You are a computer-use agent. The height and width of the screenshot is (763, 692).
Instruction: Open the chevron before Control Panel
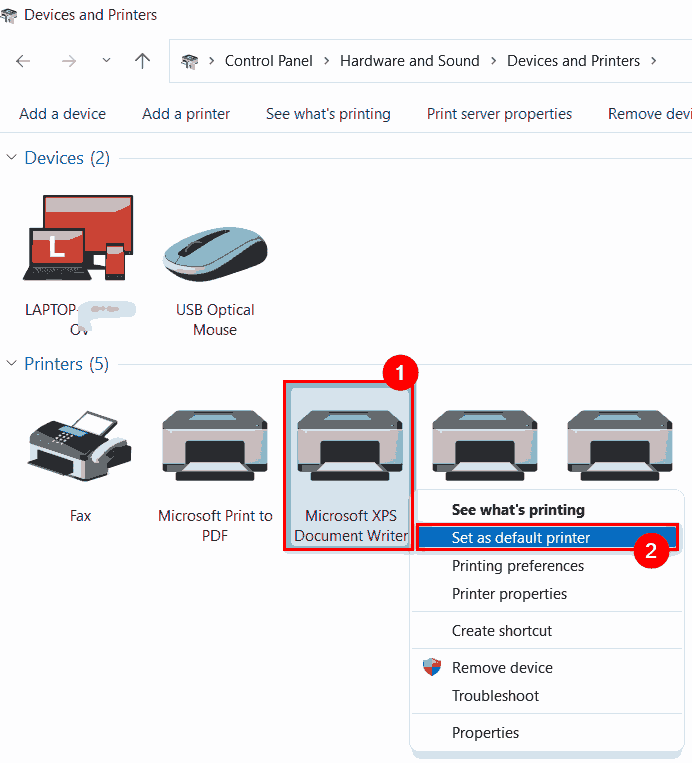pos(212,61)
